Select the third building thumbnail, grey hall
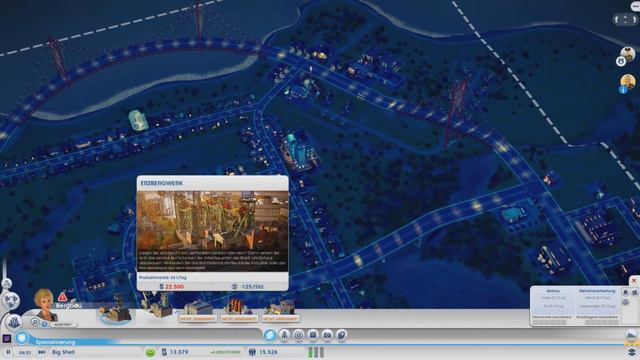 198,308
